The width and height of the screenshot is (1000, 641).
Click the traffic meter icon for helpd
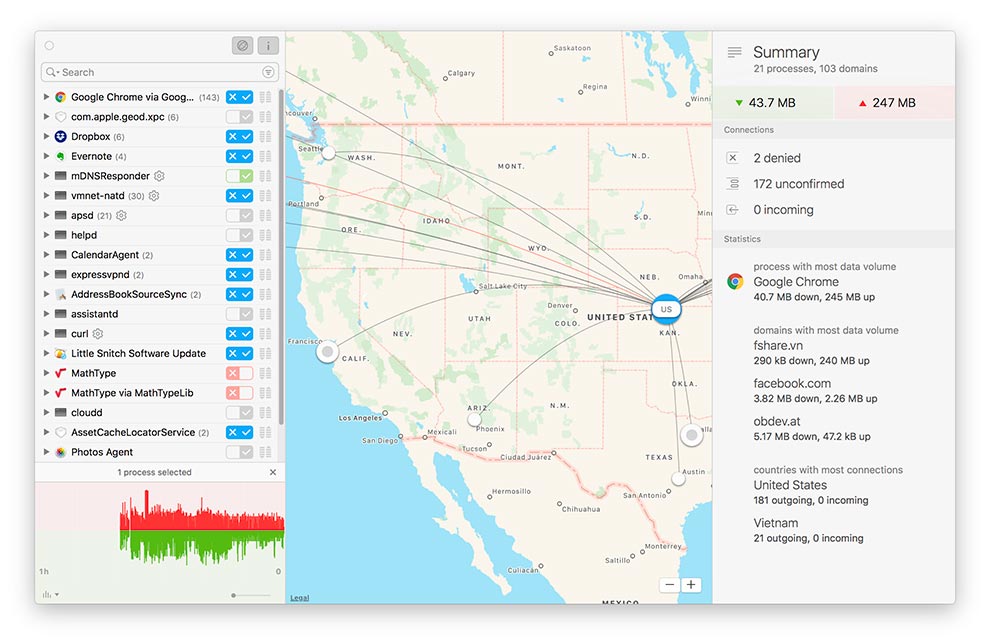coord(265,235)
